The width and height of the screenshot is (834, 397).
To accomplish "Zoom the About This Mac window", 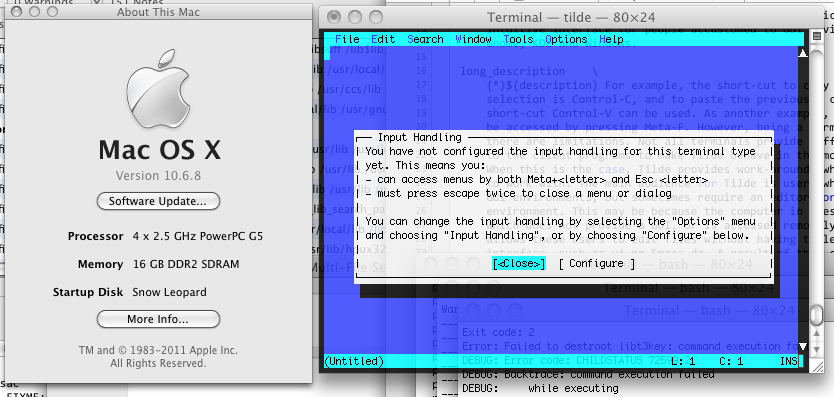I will pos(52,12).
